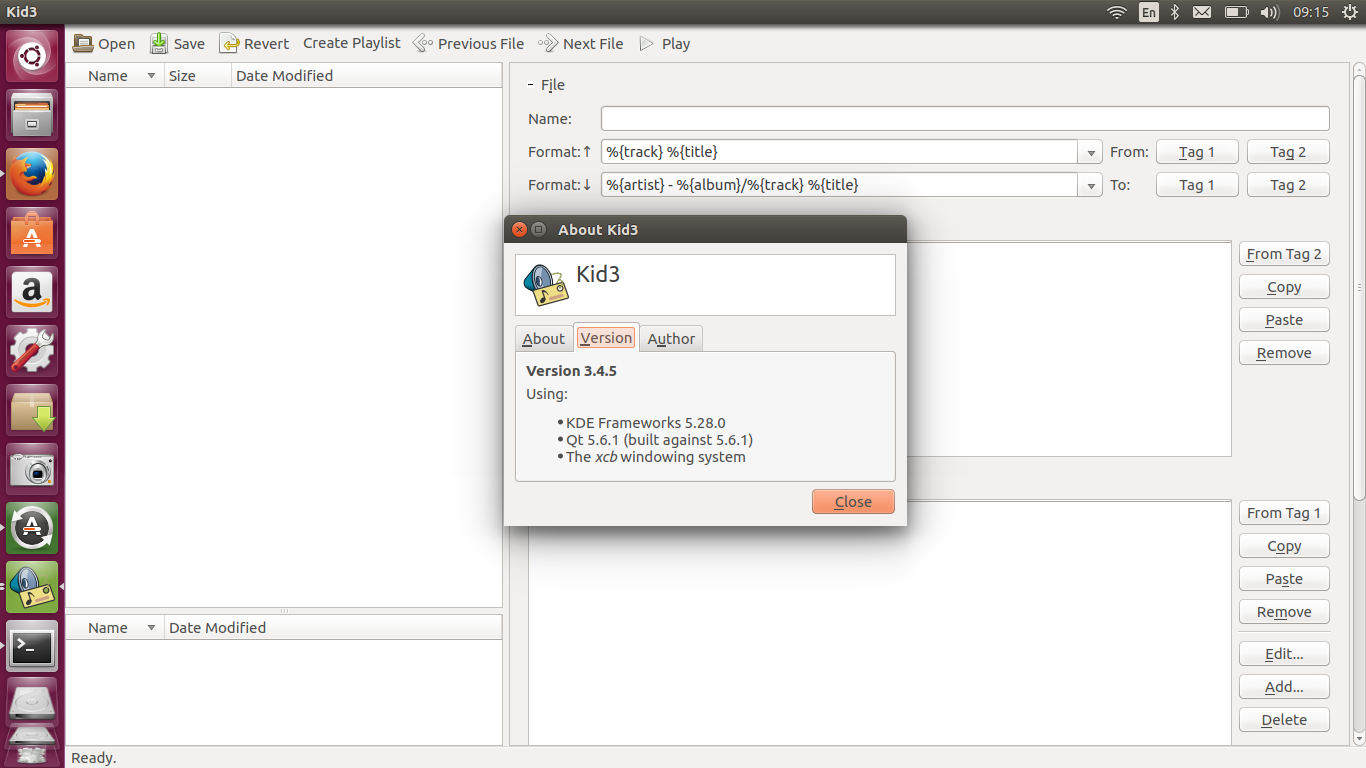Open the mail messaging indicator
Screen dimensions: 1366x768
[1202, 12]
